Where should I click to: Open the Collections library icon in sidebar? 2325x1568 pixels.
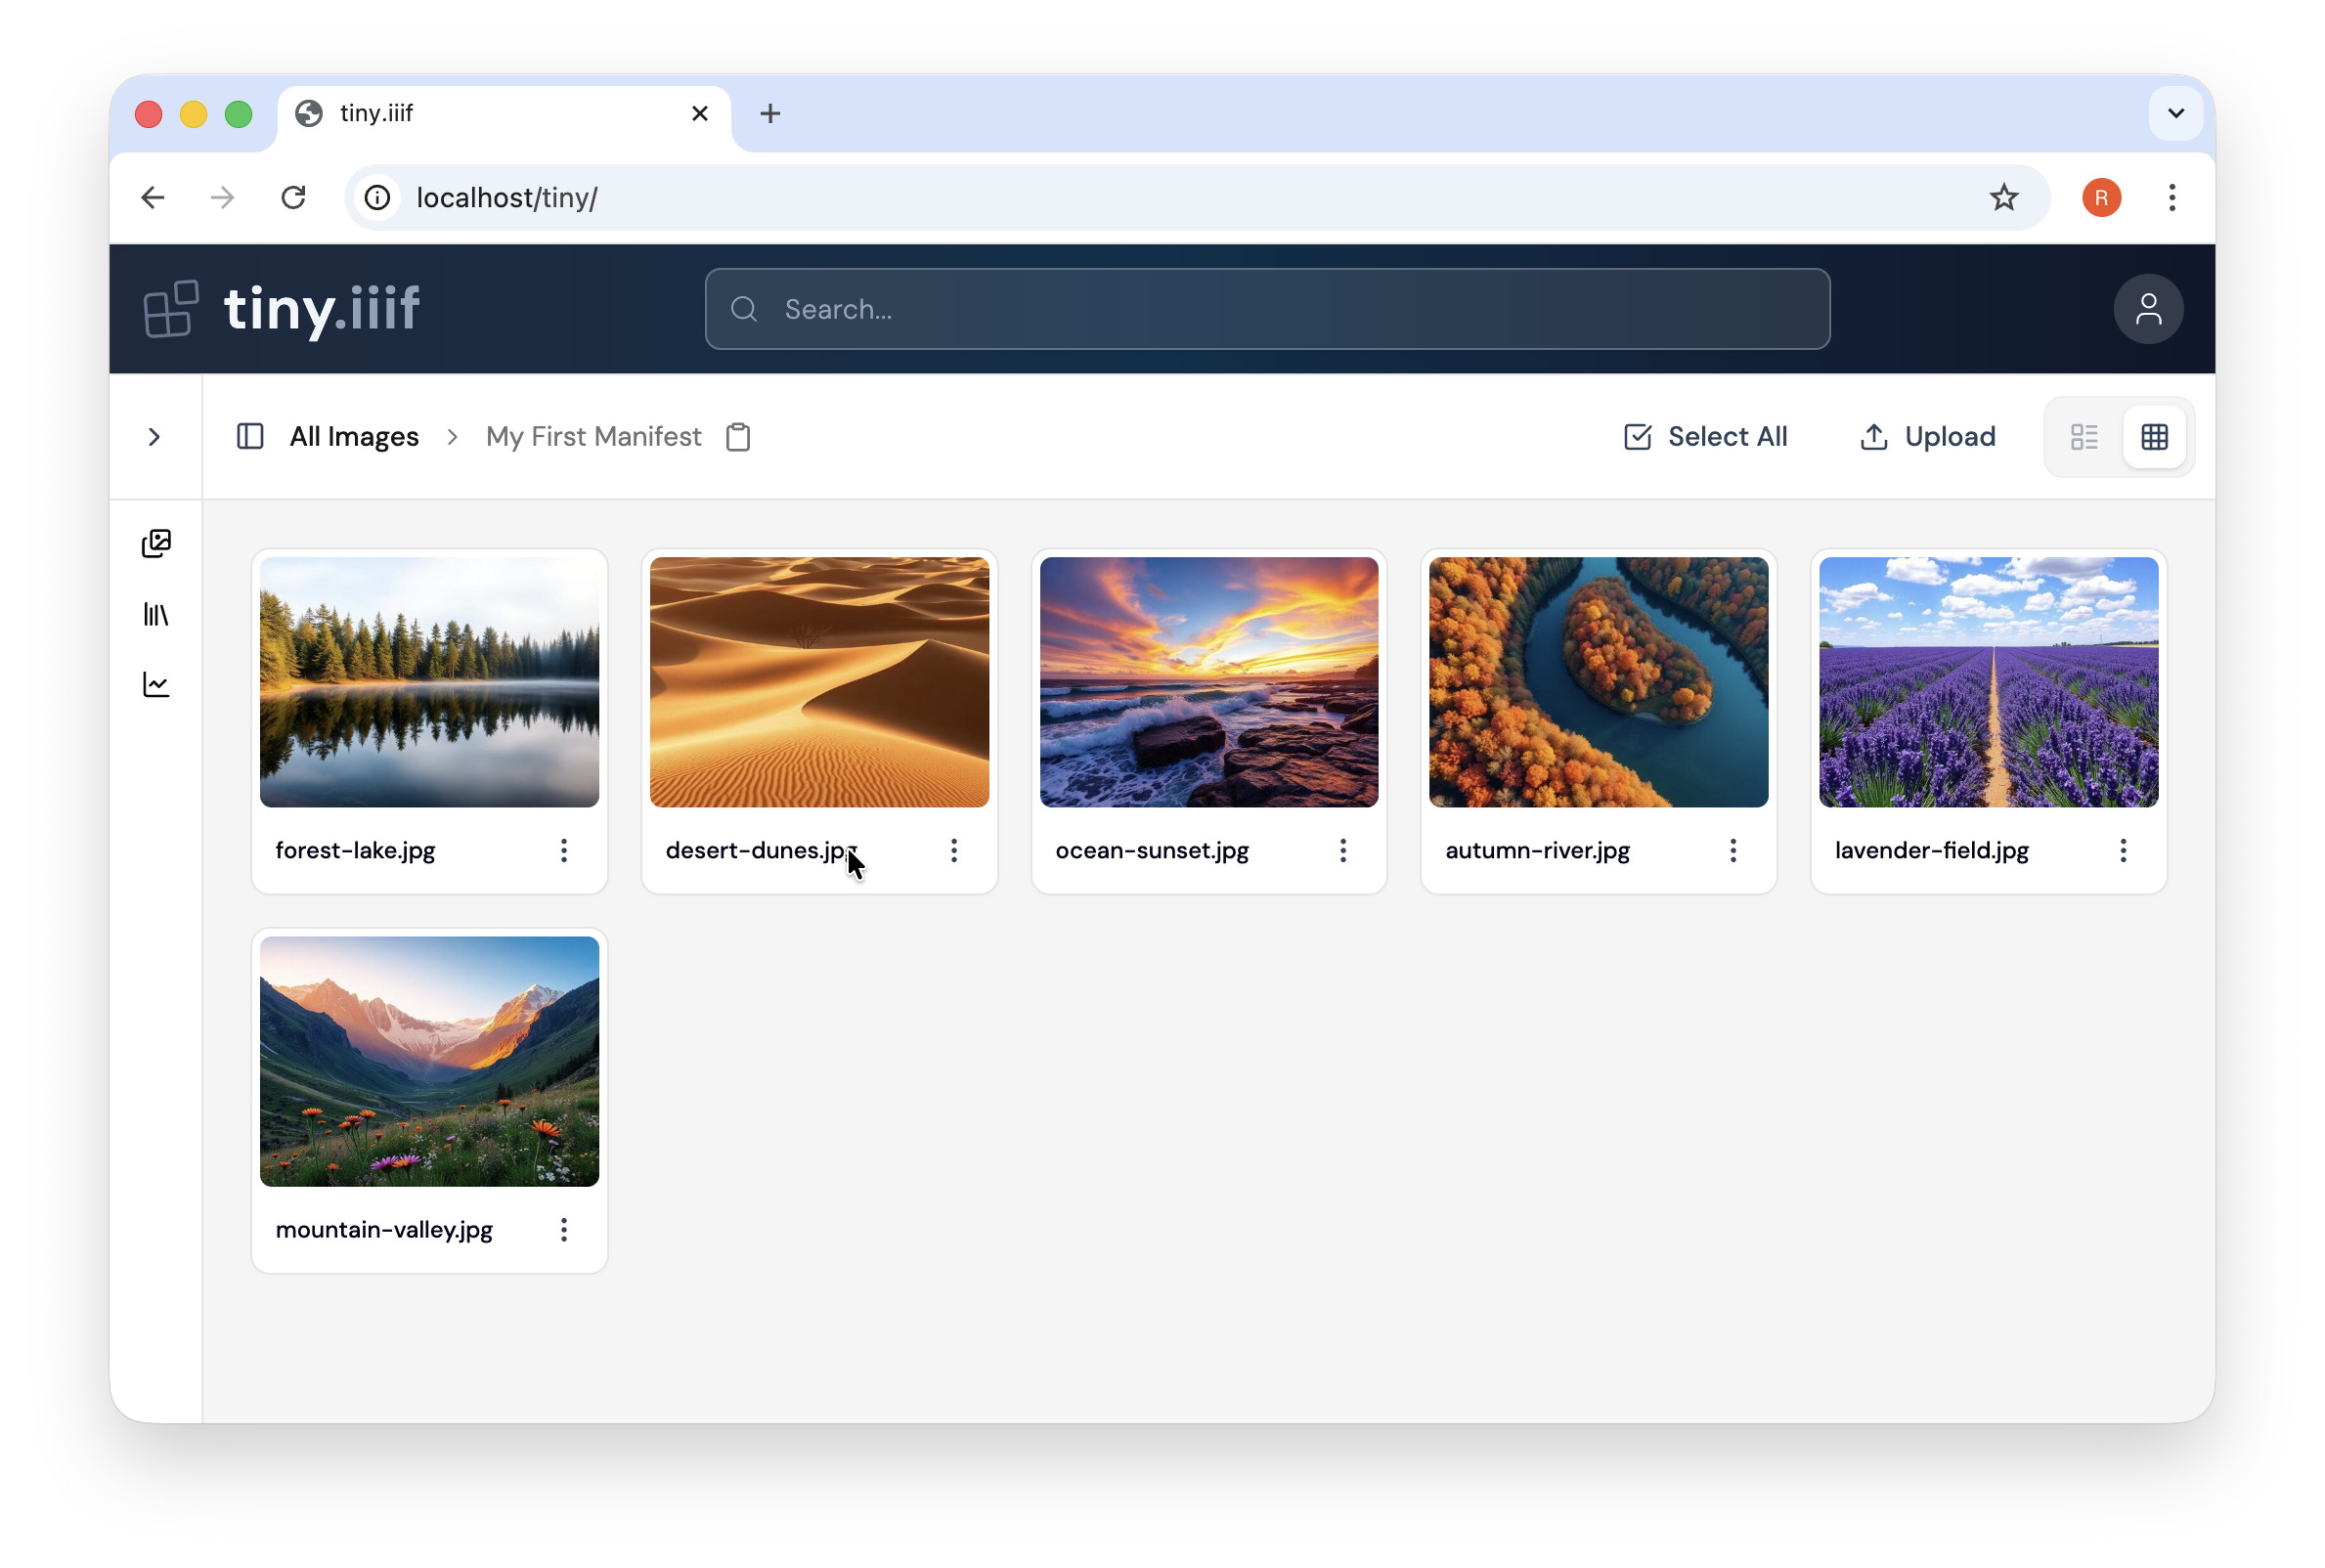click(156, 615)
